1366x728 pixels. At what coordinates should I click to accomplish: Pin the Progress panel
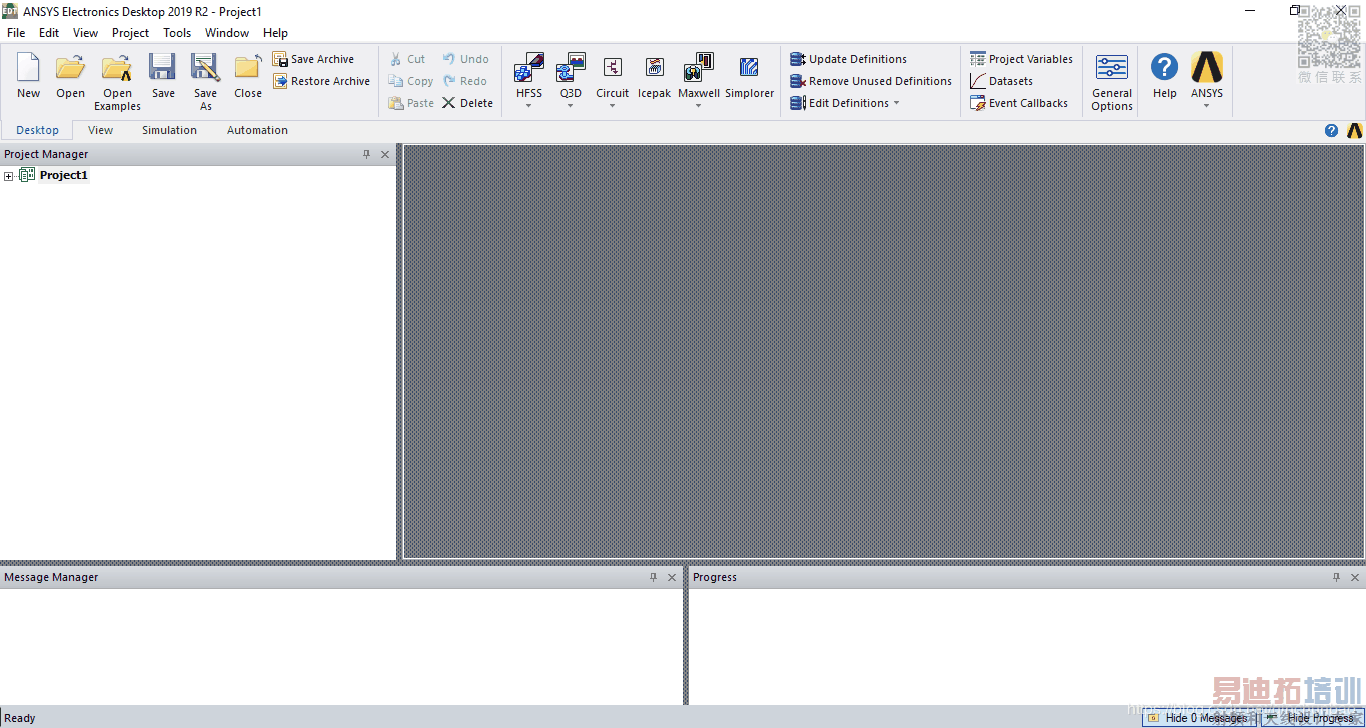coord(1336,577)
